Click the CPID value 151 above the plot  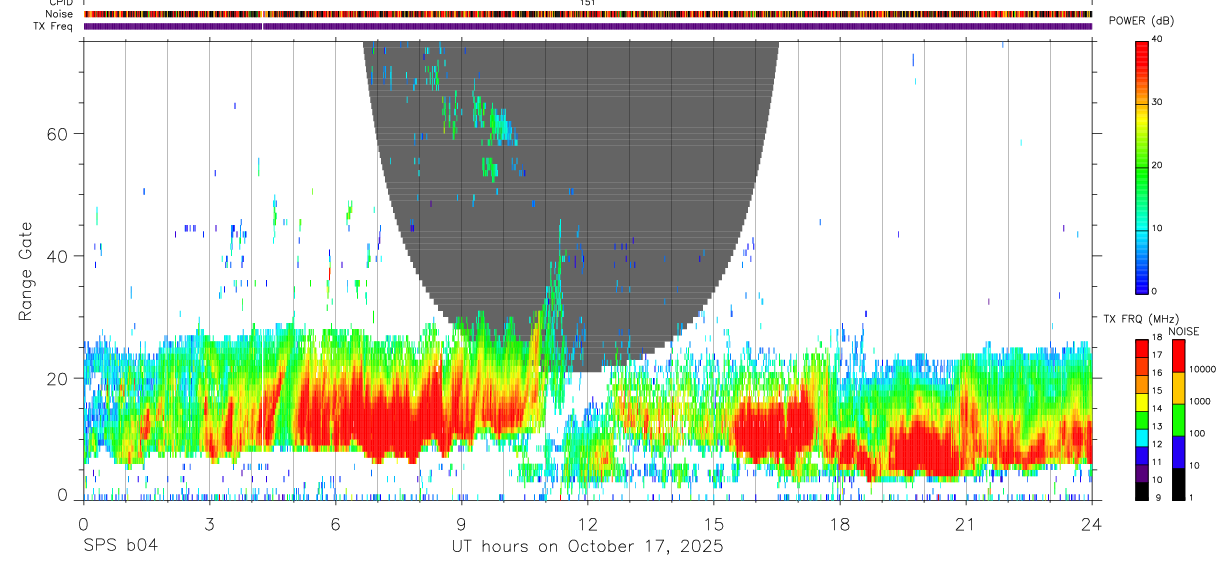(587, 3)
